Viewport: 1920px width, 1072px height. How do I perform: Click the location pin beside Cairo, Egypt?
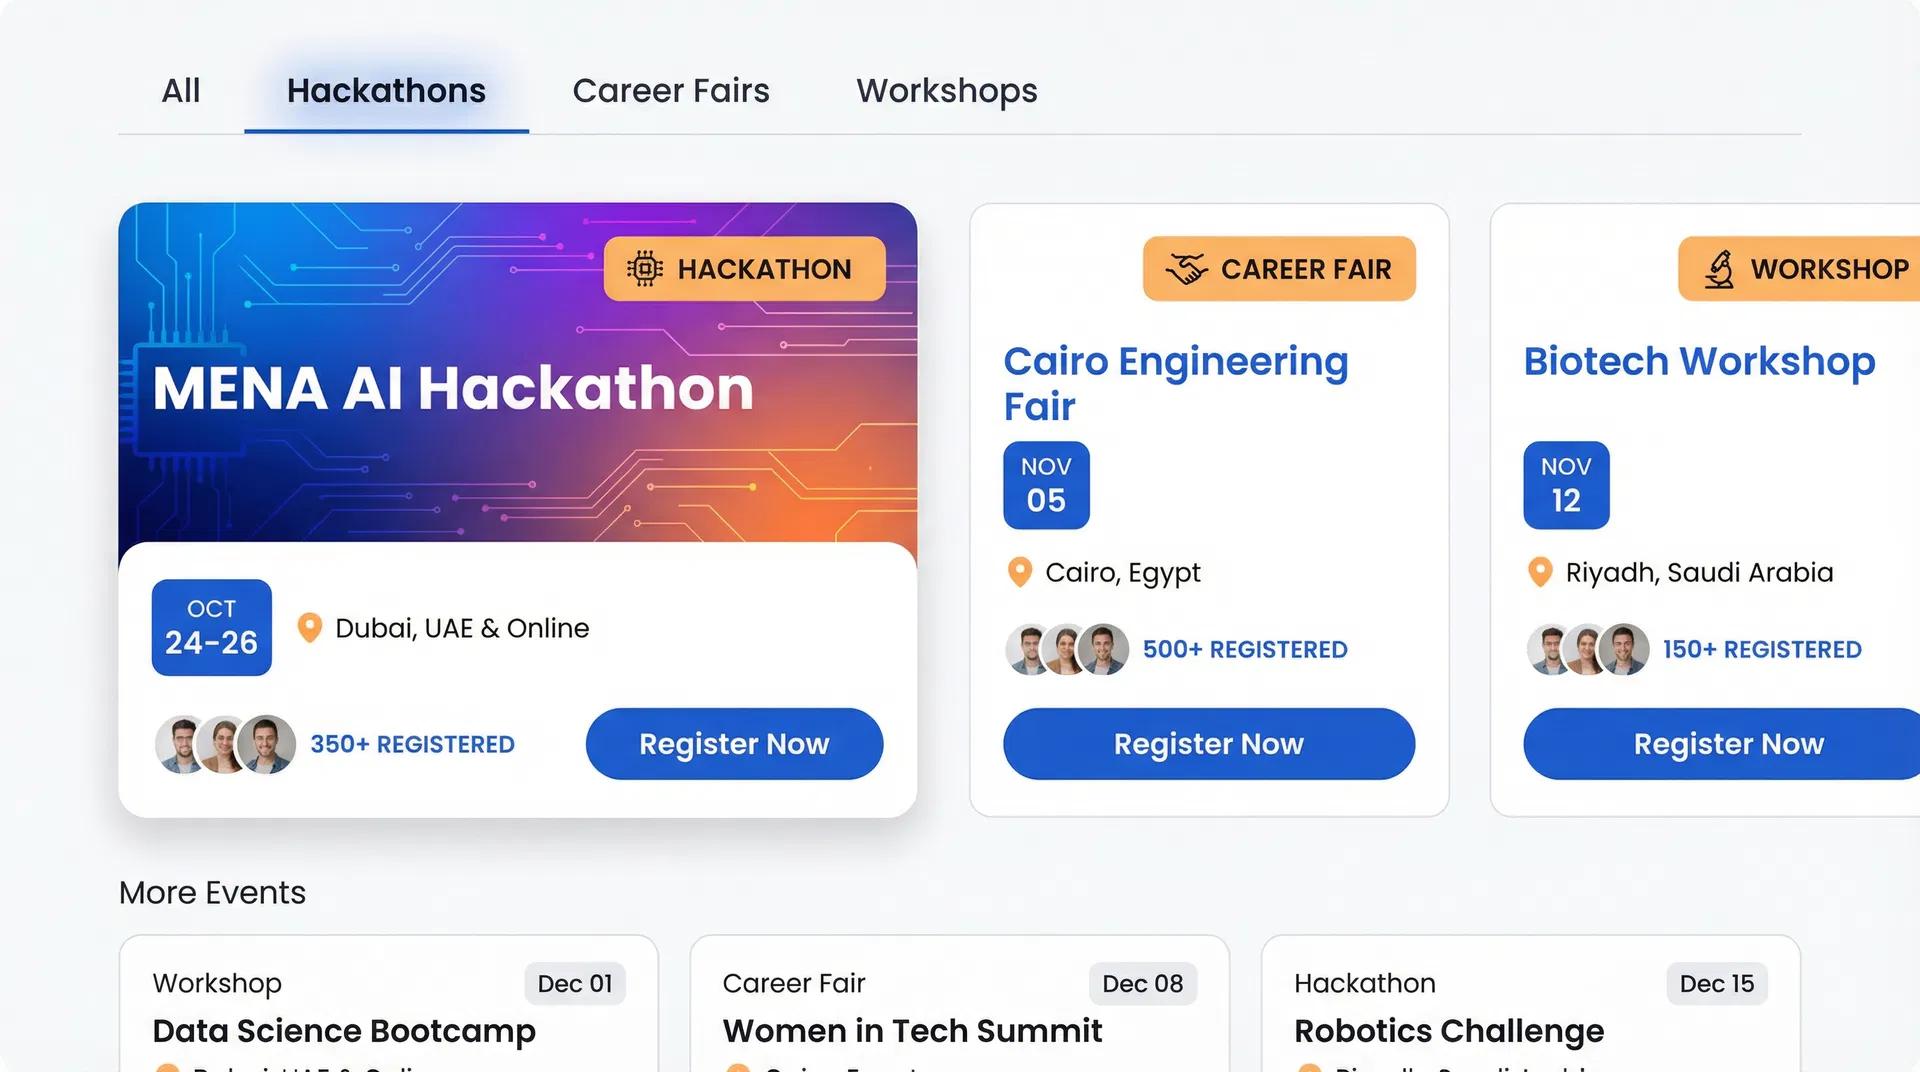(1020, 572)
